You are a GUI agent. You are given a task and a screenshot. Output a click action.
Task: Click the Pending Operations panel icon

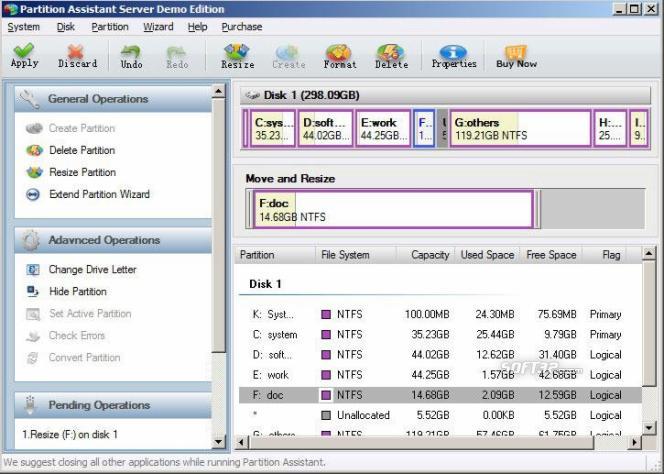pyautogui.click(x=30, y=405)
